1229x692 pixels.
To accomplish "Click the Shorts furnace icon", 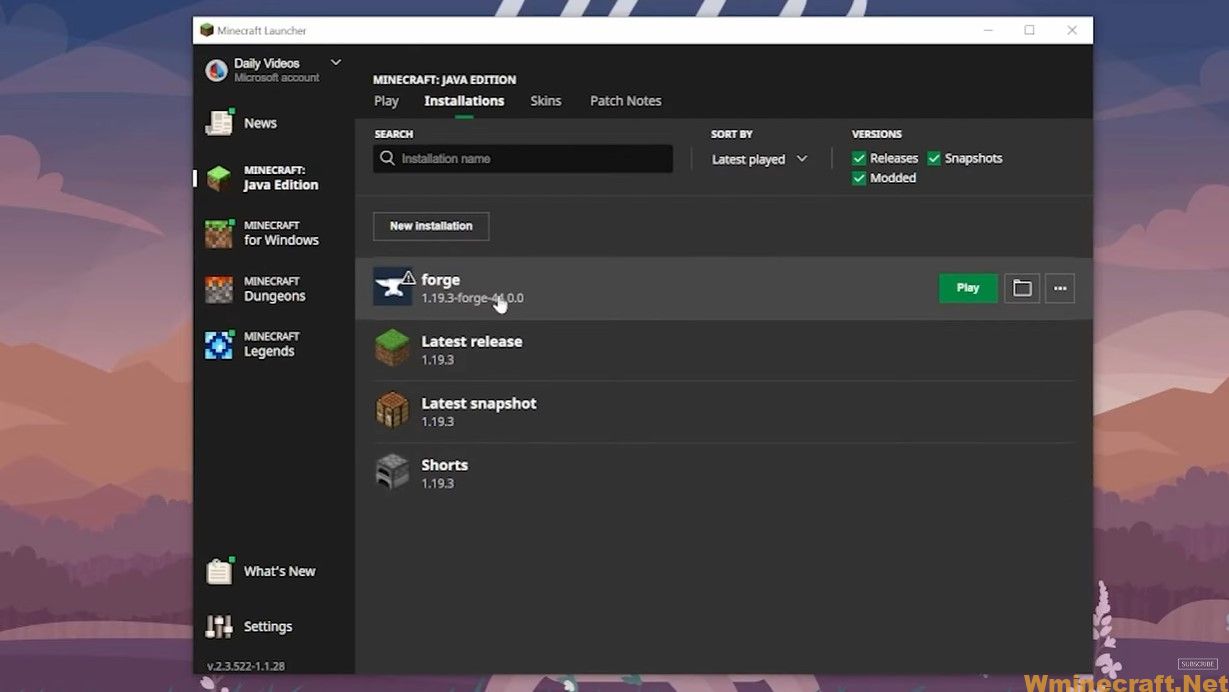I will 392,472.
